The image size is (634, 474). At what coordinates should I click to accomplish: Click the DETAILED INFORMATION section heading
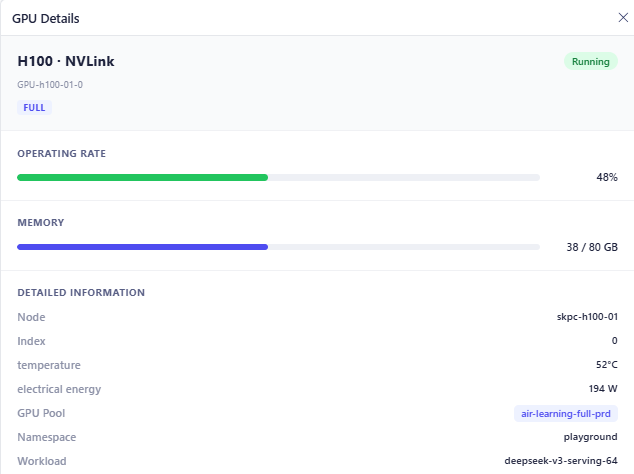tap(81, 292)
